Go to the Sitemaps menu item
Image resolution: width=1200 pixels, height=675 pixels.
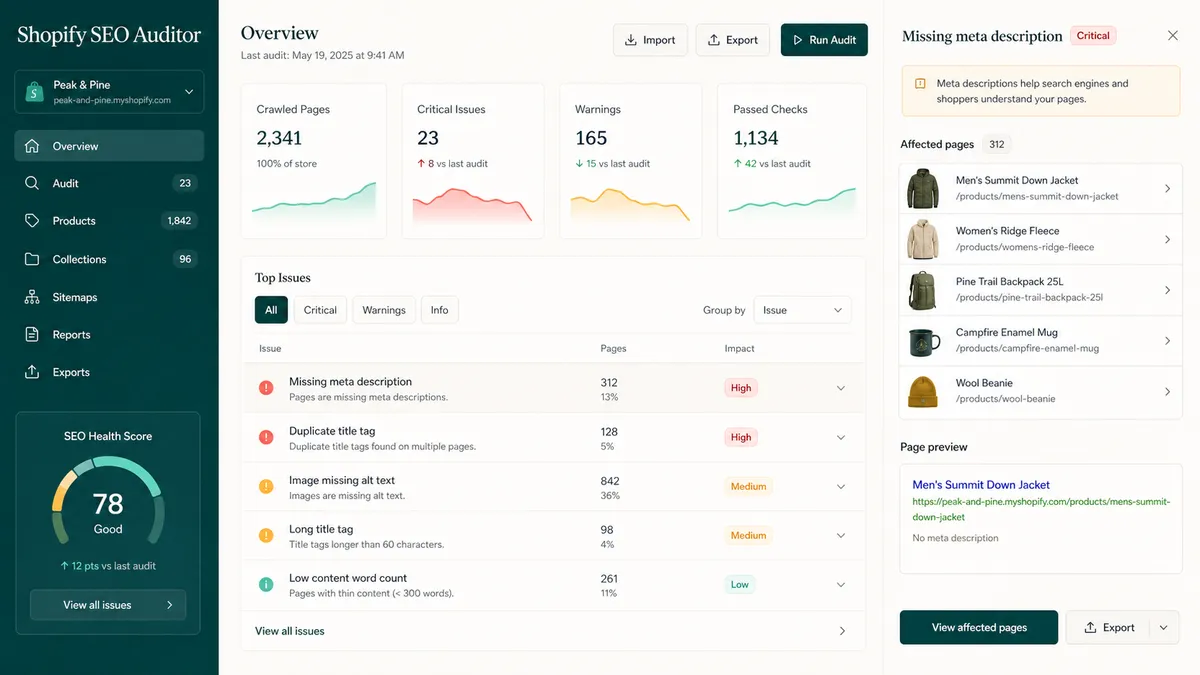click(x=109, y=297)
